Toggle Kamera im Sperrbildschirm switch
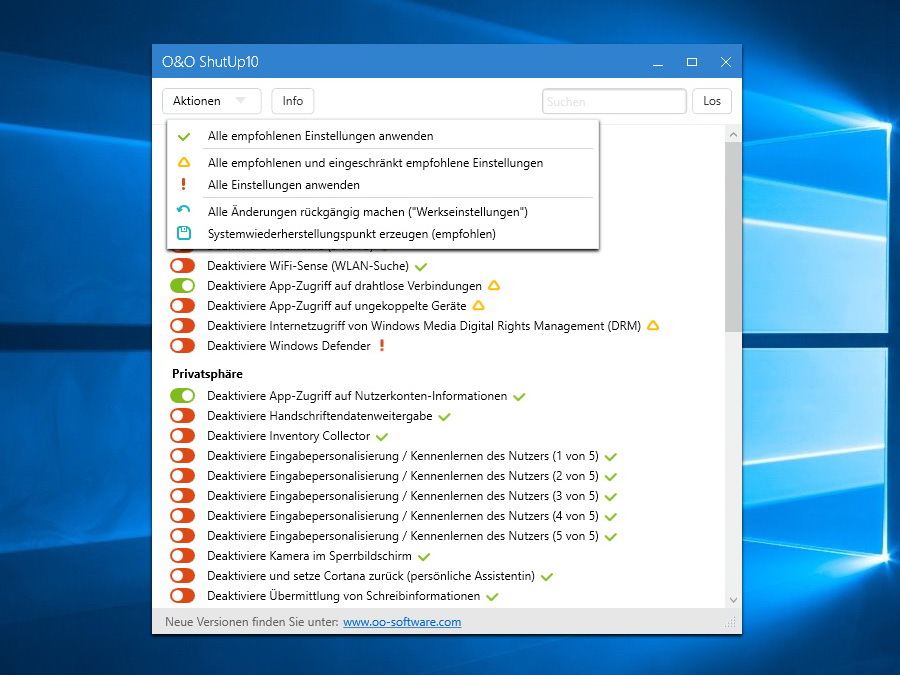This screenshot has width=900, height=675. [183, 556]
